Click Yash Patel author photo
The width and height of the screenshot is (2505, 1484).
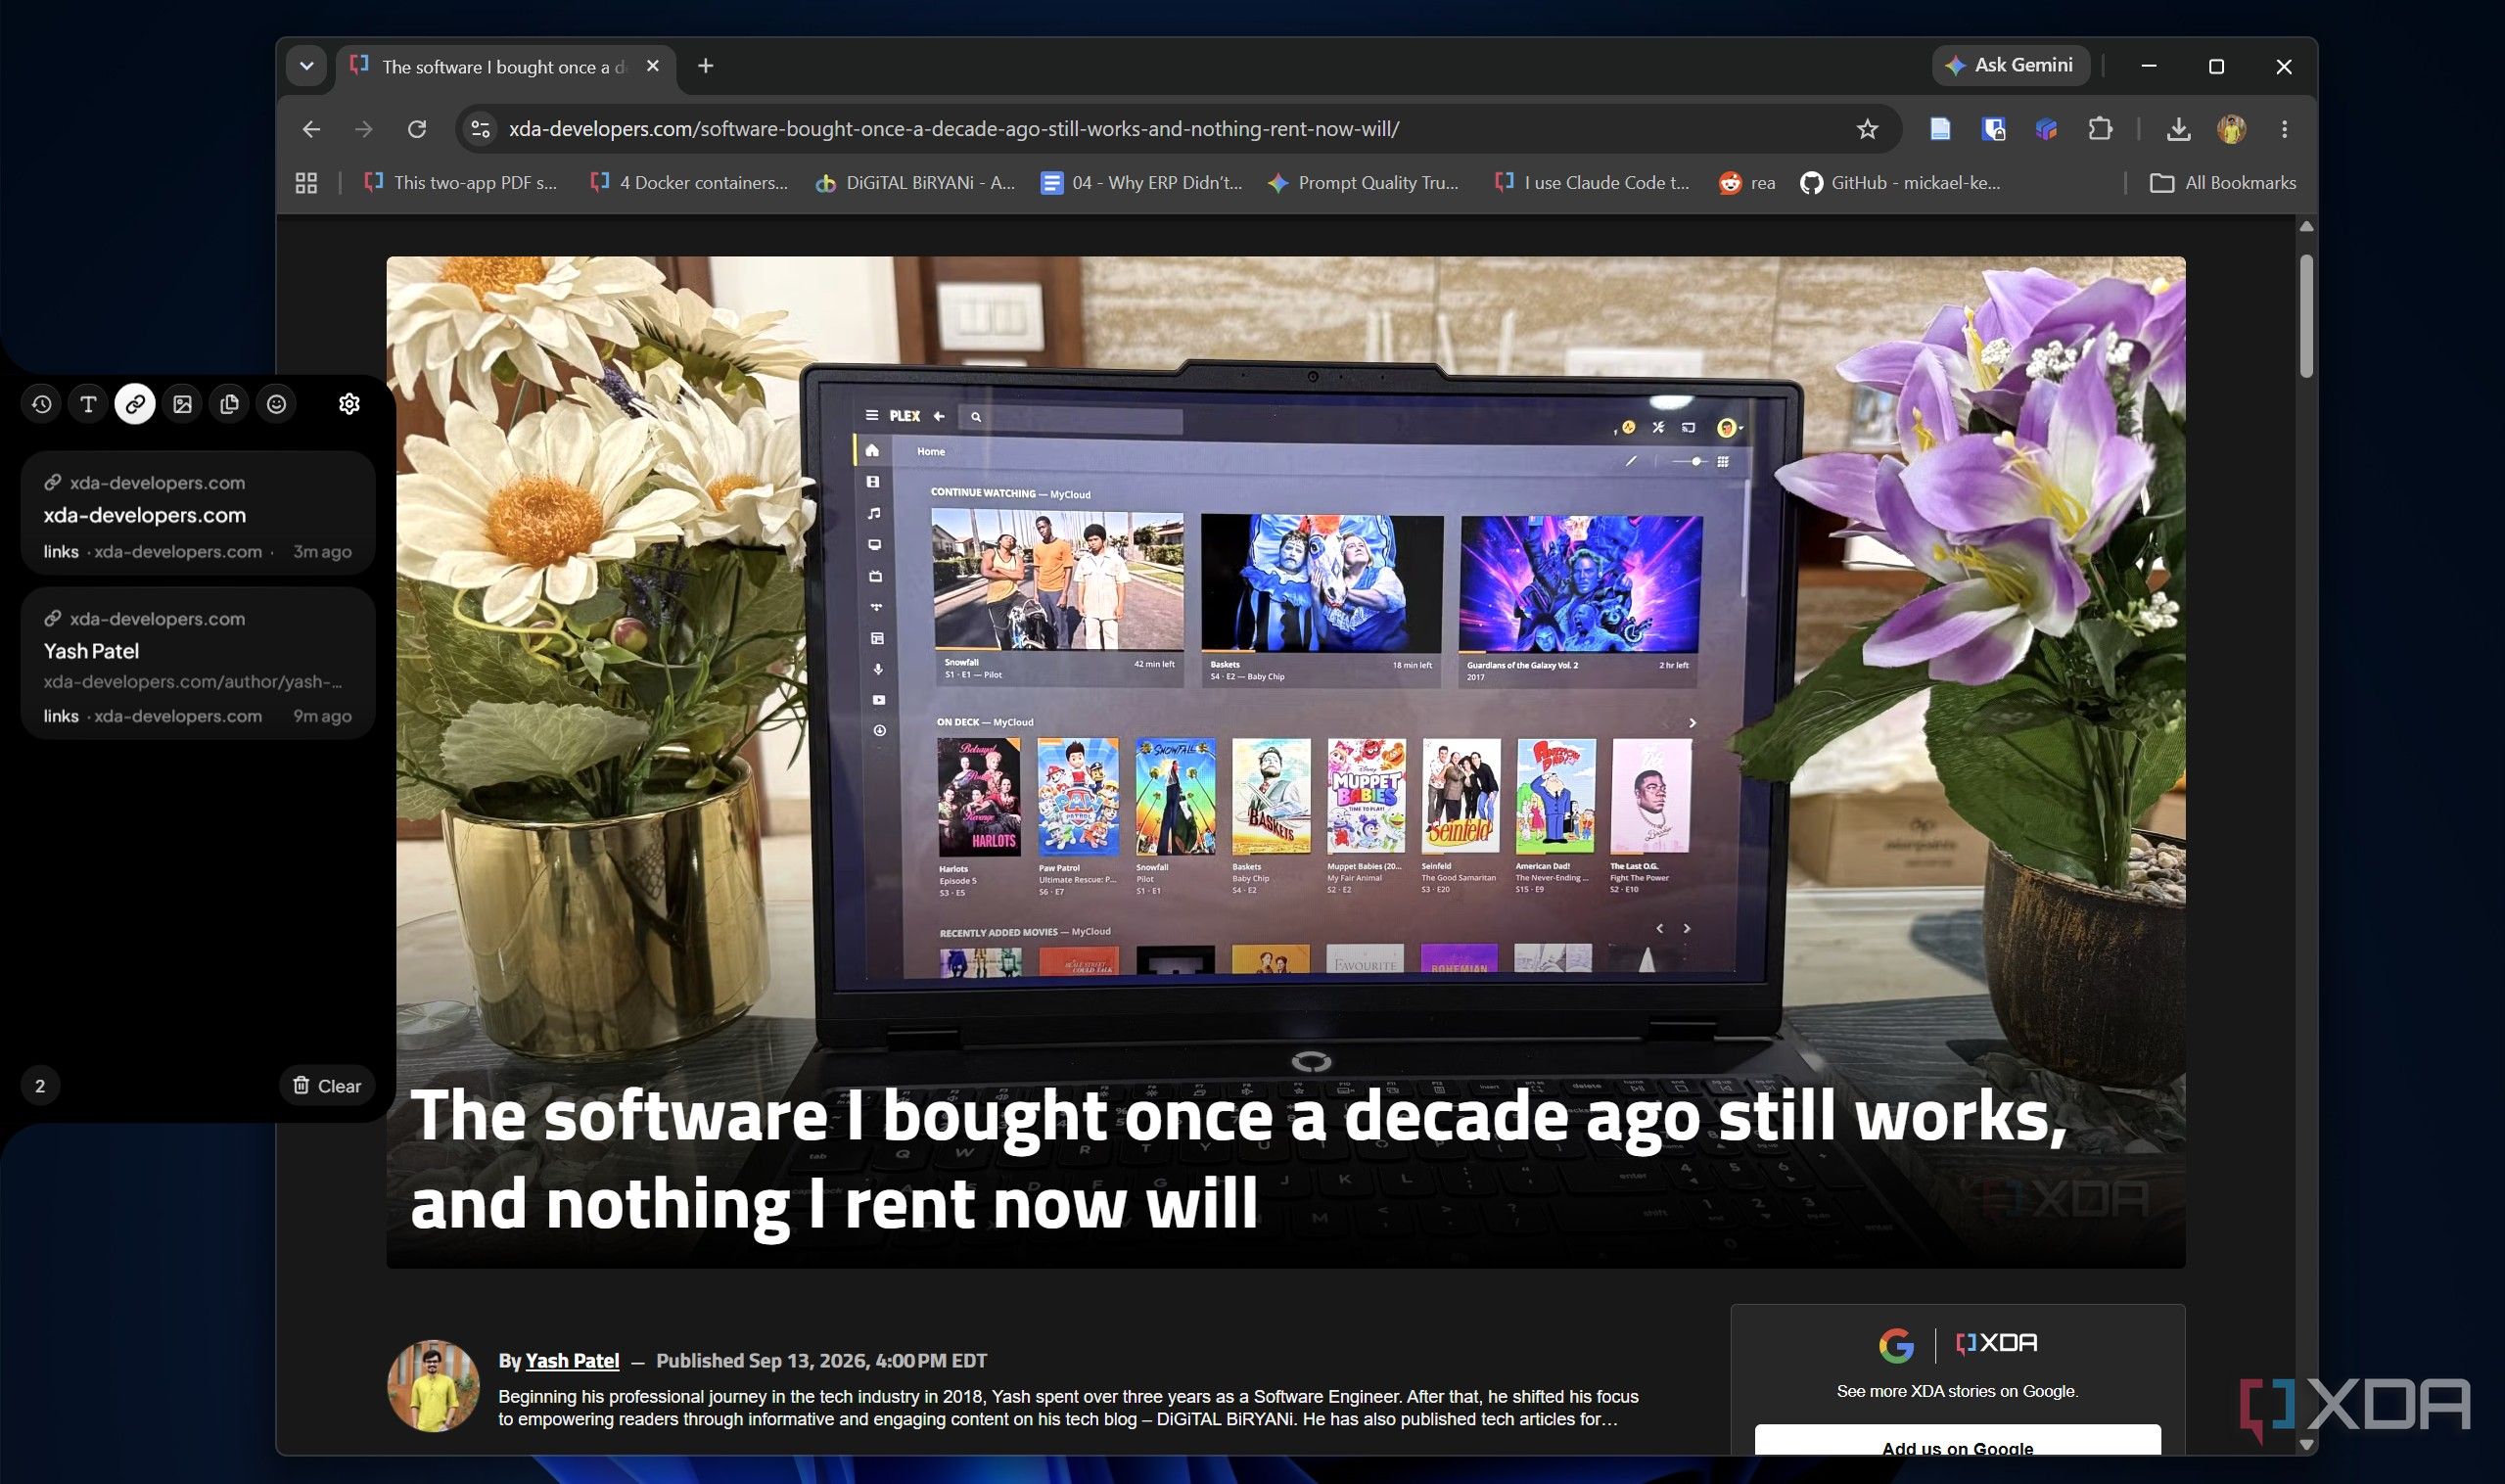click(x=433, y=1386)
